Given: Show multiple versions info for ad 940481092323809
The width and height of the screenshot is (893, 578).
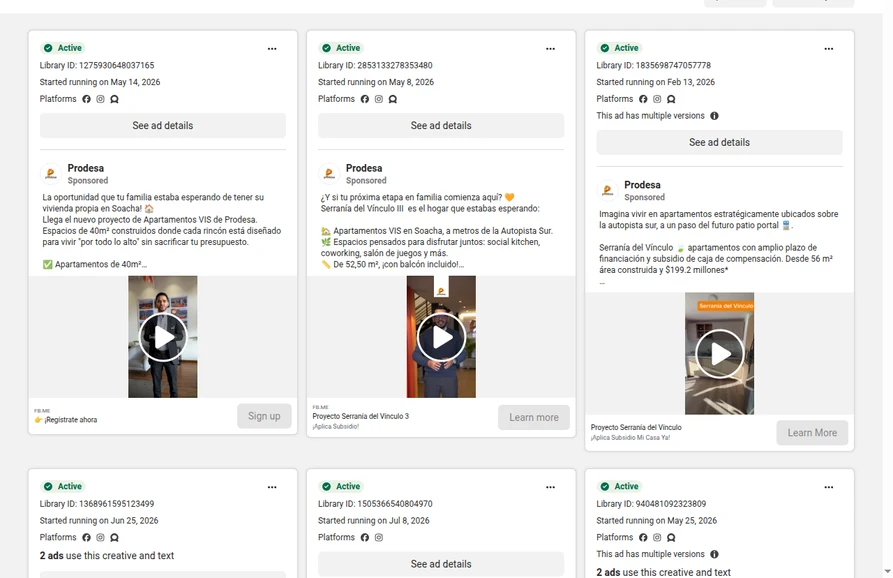Looking at the screenshot, I should [x=714, y=555].
